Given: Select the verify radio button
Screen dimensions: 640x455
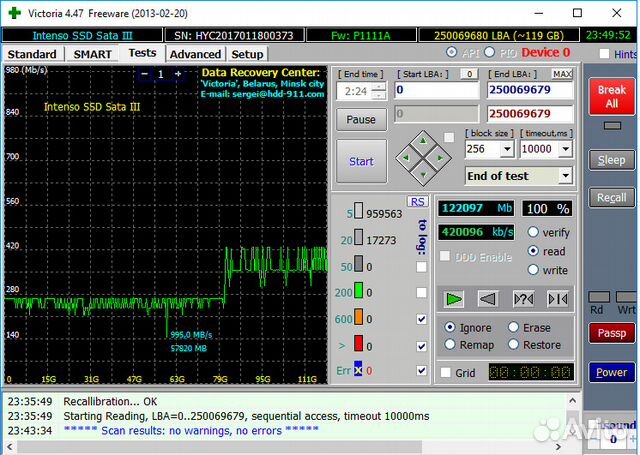Looking at the screenshot, I should (533, 232).
